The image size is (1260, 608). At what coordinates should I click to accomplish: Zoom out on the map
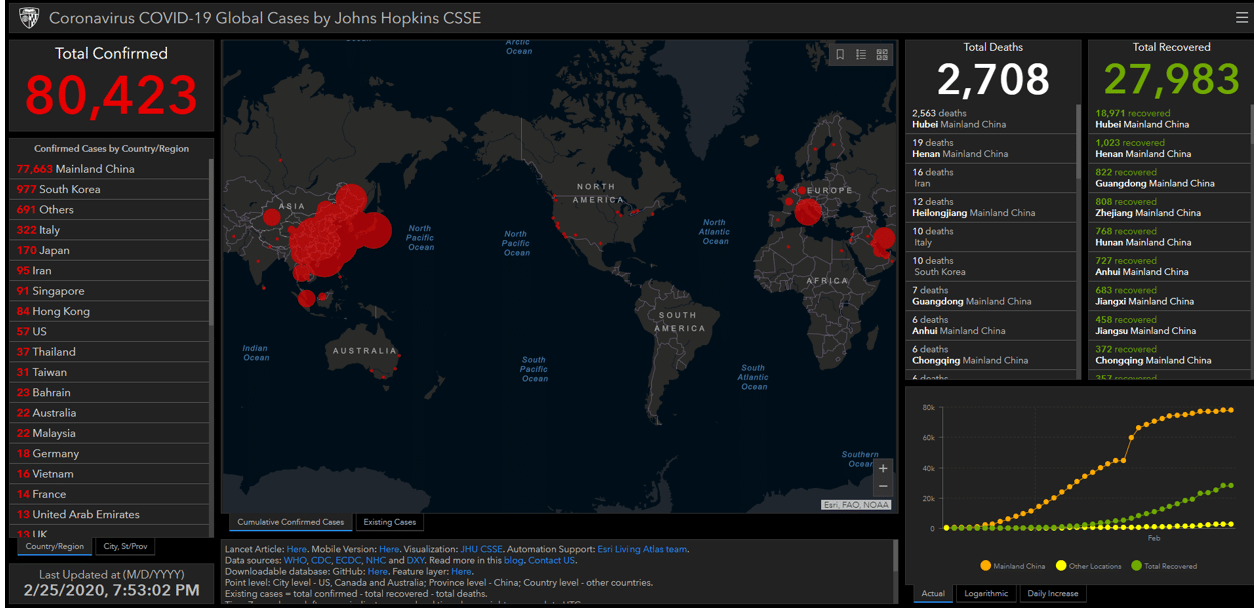click(882, 487)
